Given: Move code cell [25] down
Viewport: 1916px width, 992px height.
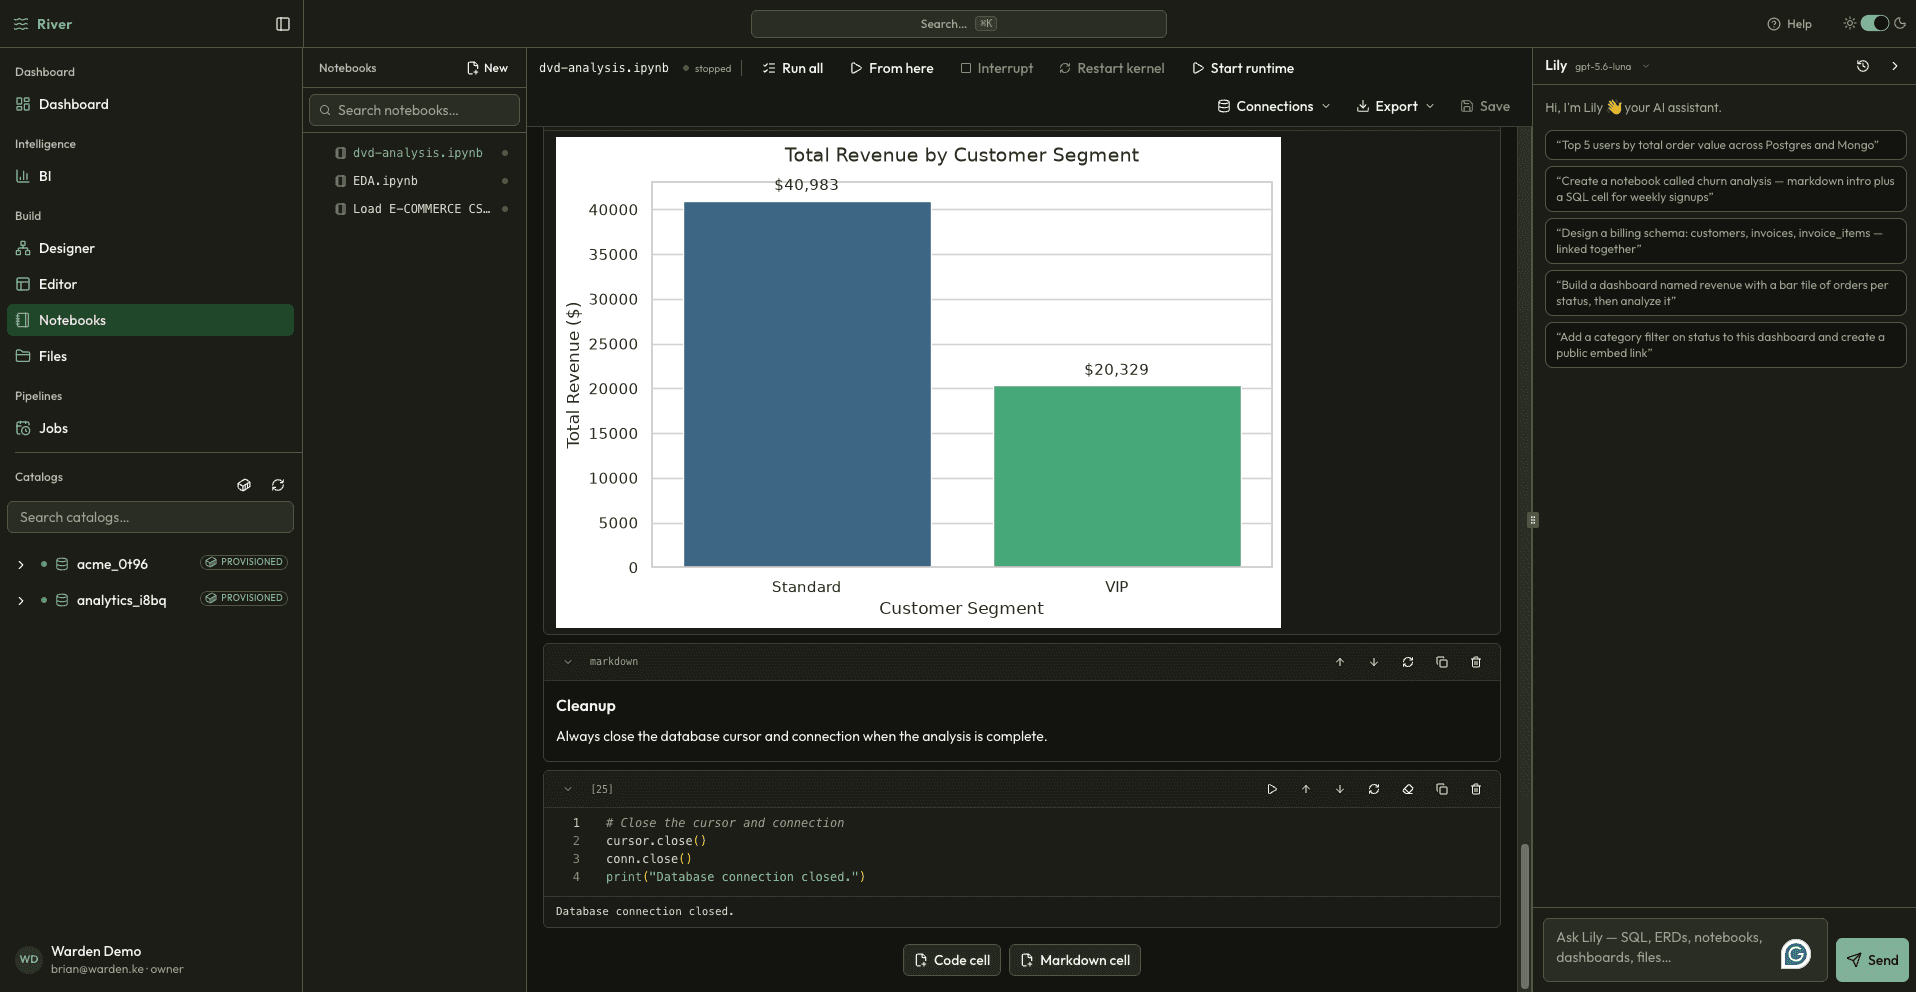Looking at the screenshot, I should pos(1340,789).
